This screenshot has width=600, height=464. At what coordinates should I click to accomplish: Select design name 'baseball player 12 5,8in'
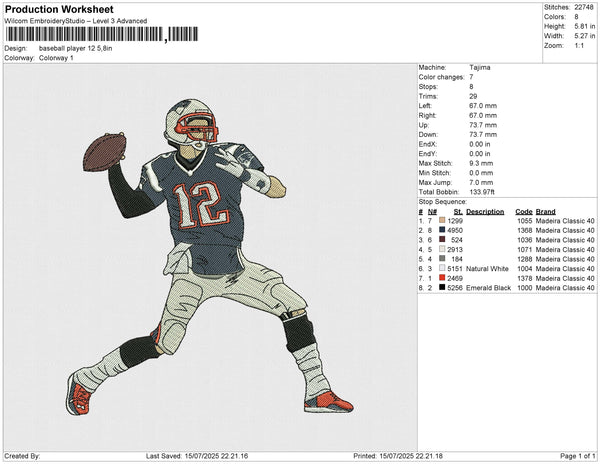(75, 49)
